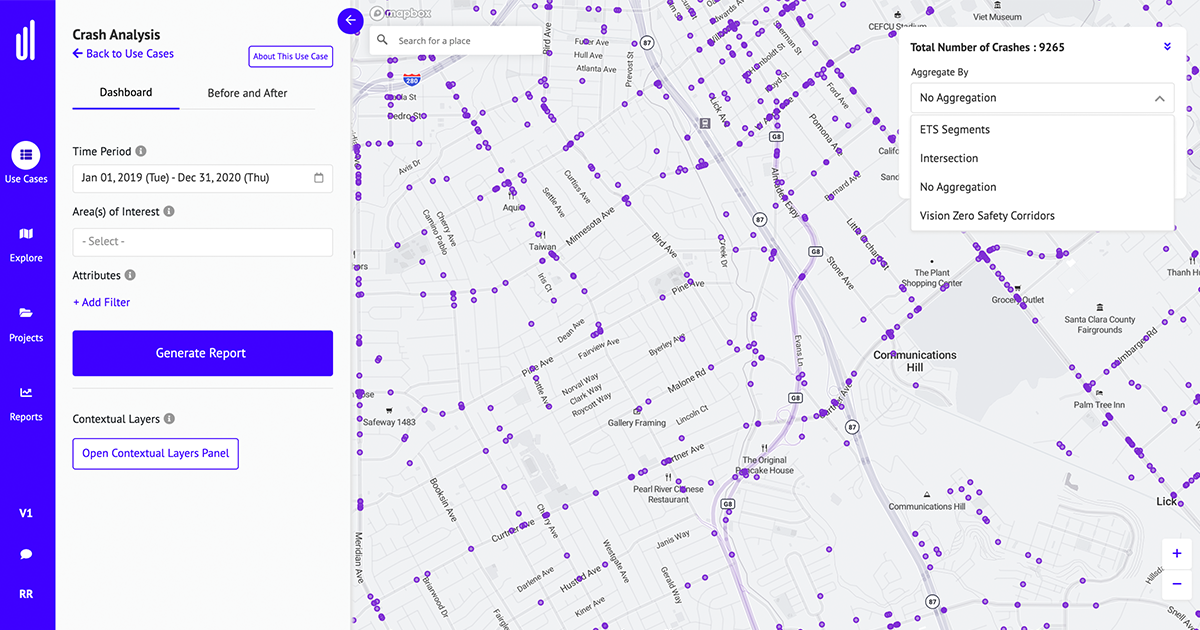Click the Generate Report button
Screen dimensions: 1200x630
[202, 353]
